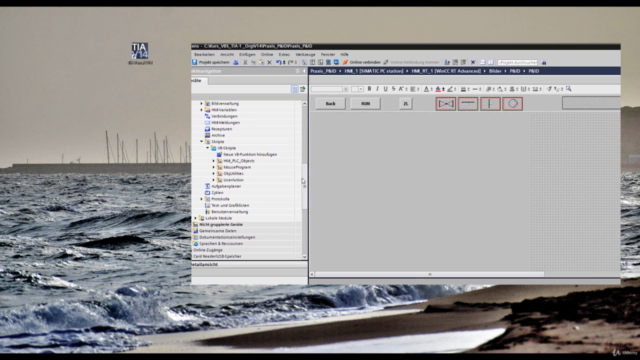
Task: Expand the Bildverwaltung tree node
Action: pyautogui.click(x=201, y=104)
